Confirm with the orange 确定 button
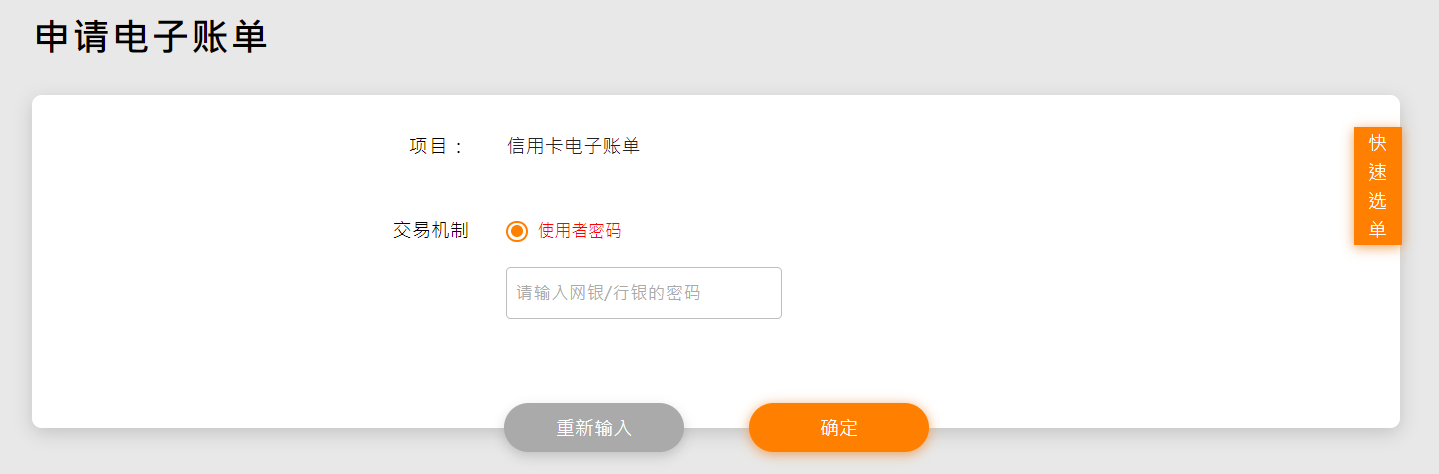 click(838, 428)
